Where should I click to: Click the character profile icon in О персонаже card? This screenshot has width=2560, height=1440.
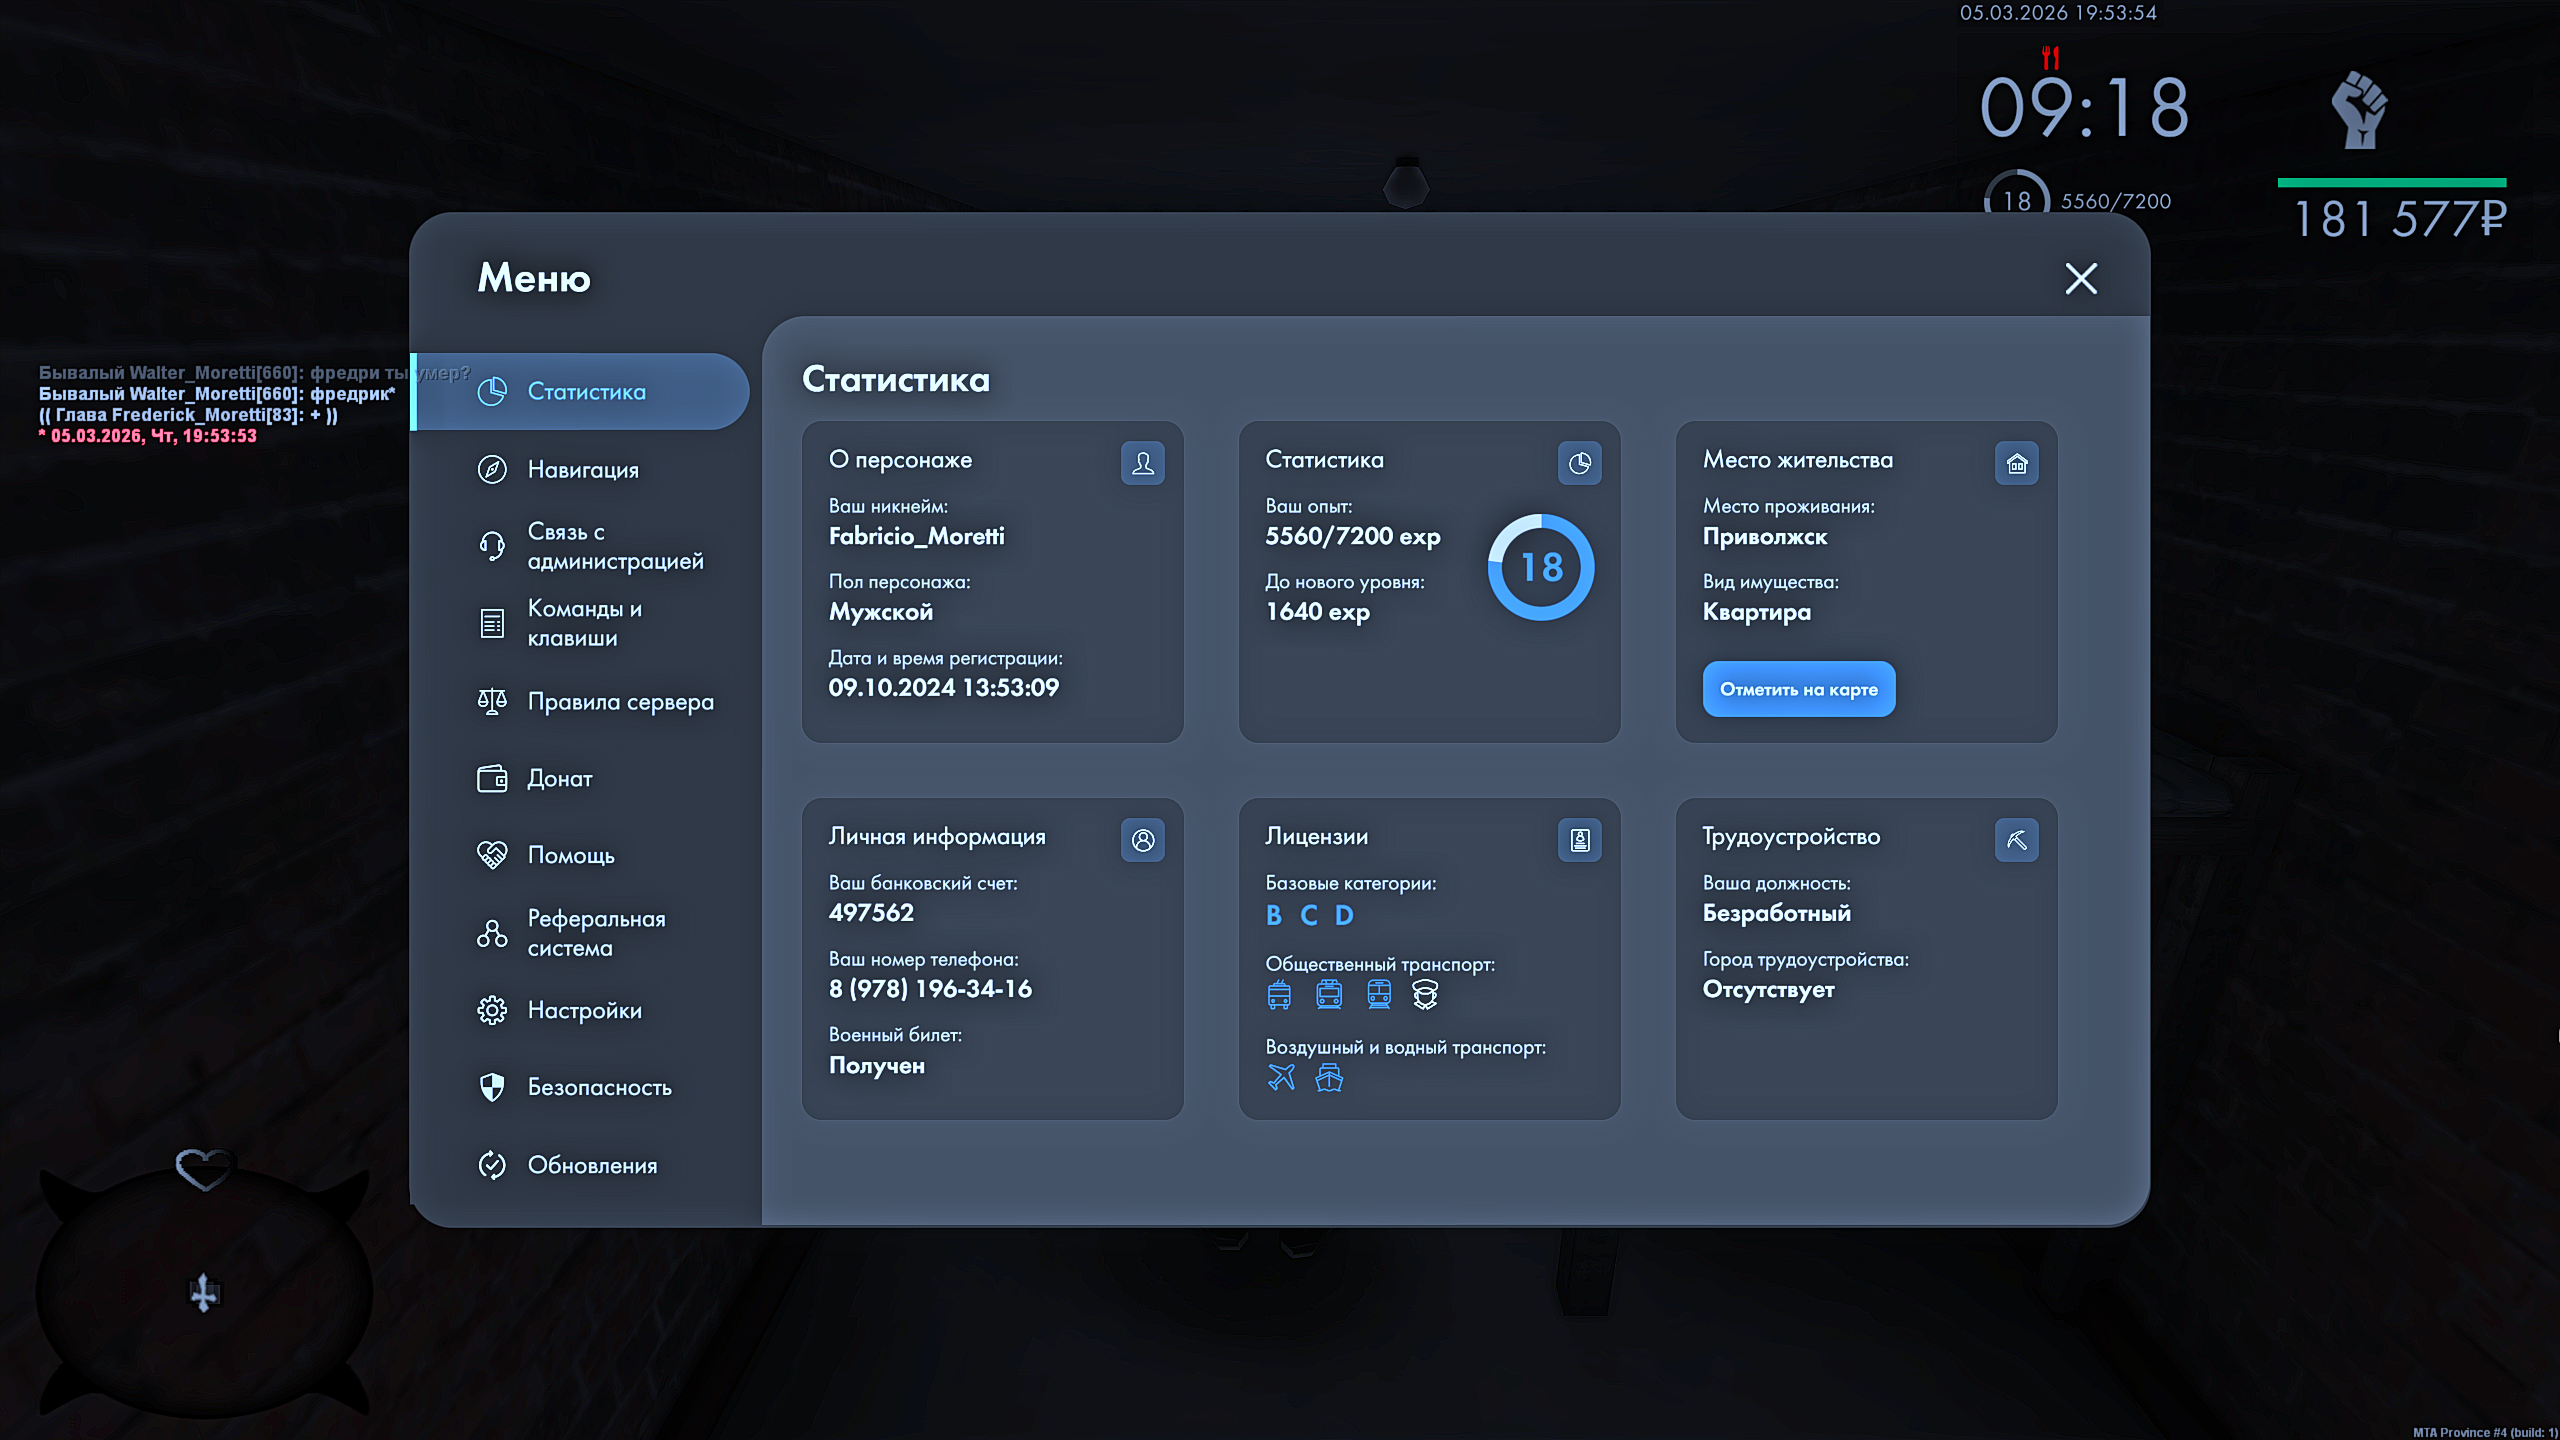point(1142,463)
